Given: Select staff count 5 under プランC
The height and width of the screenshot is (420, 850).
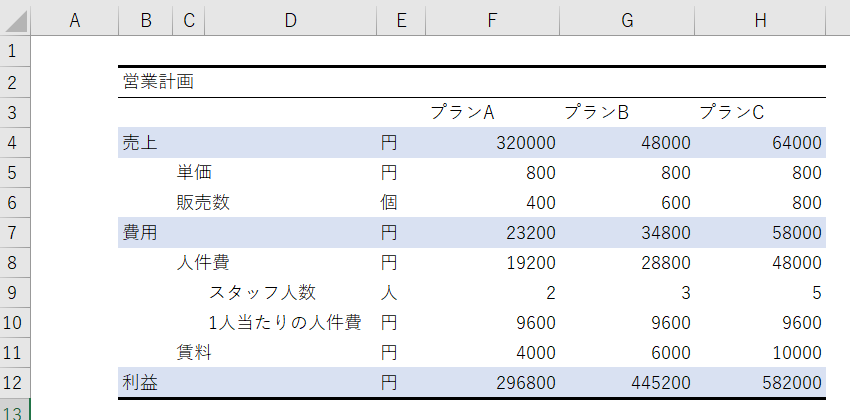Looking at the screenshot, I should click(817, 293).
